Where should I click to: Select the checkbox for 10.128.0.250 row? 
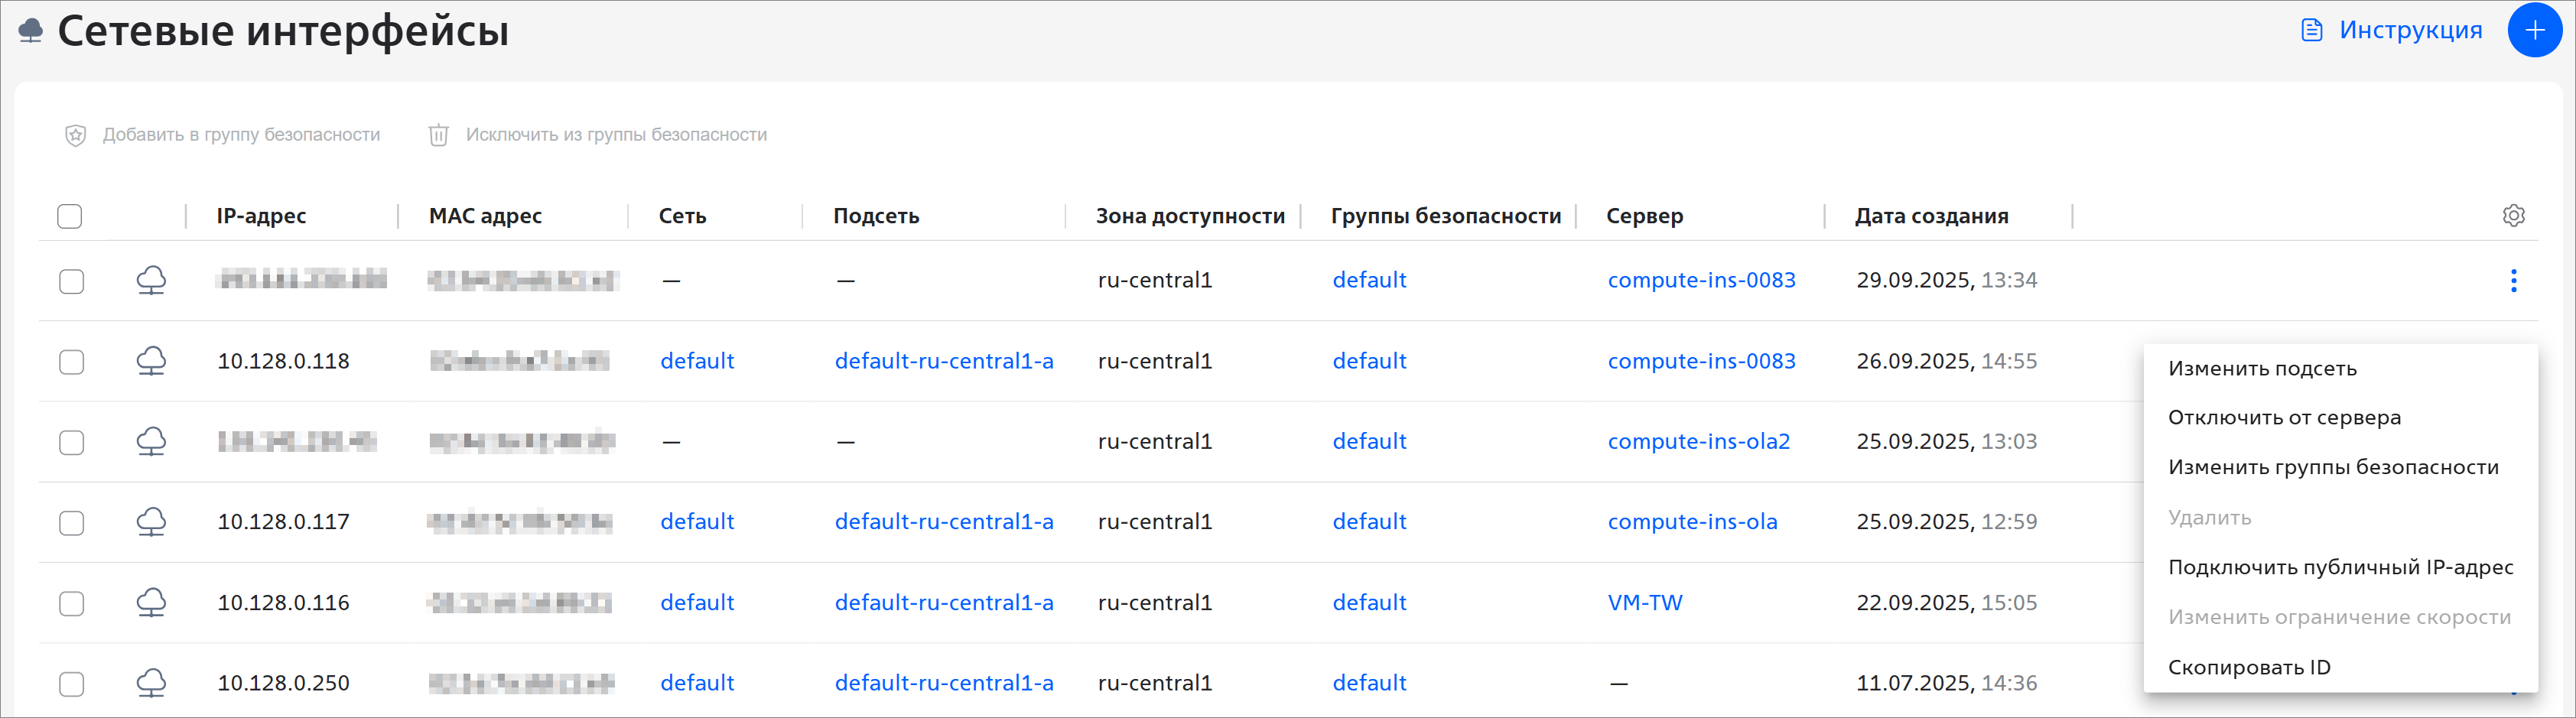coord(72,684)
